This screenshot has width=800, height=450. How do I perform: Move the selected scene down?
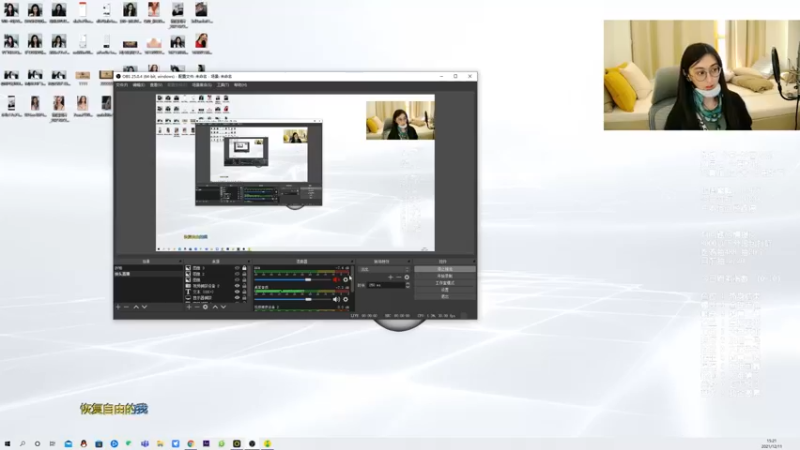pyautogui.click(x=144, y=307)
